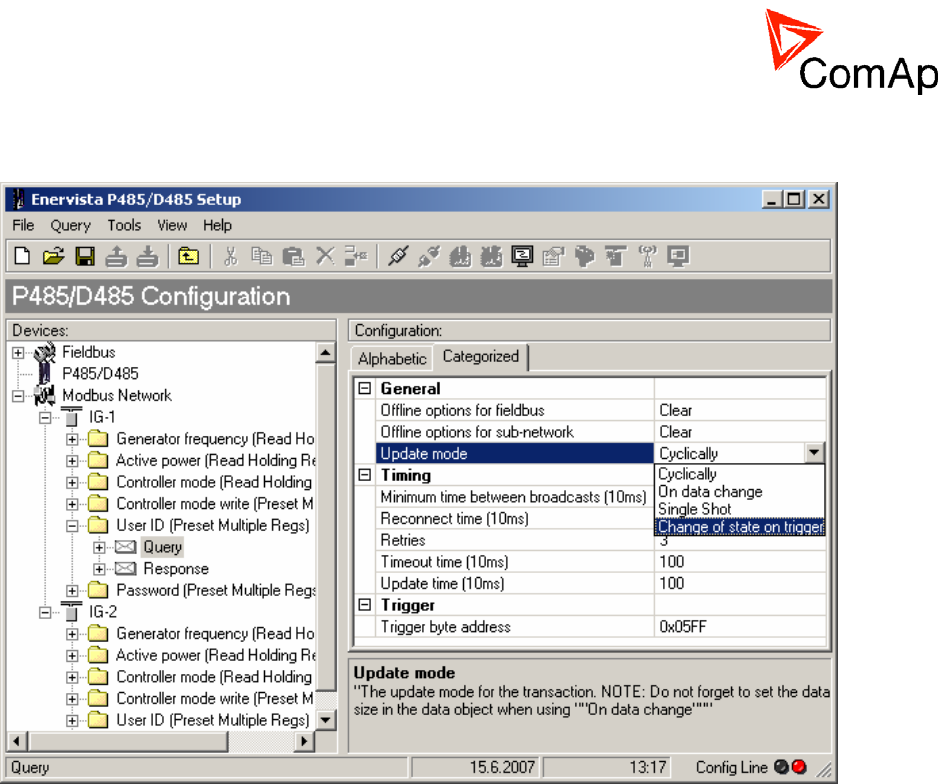938x784 pixels.
Task: Click the Save floppy disk icon
Action: pos(85,256)
